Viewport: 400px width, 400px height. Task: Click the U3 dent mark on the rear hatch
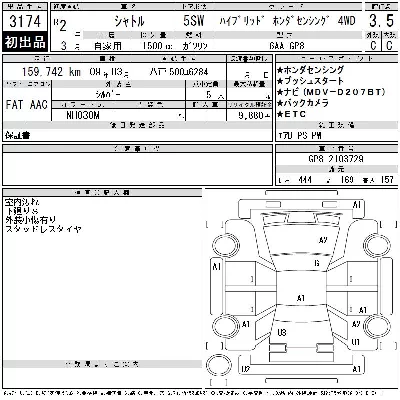coord(282,332)
